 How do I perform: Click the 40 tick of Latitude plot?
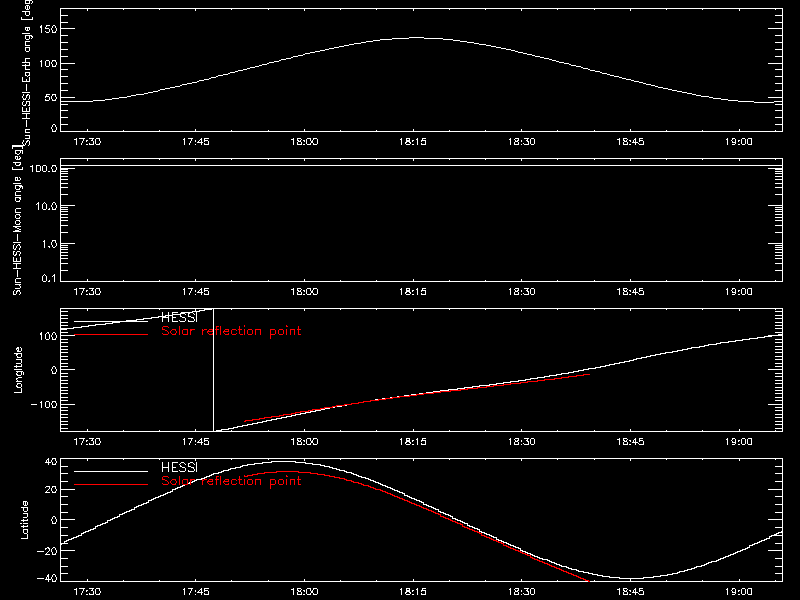coord(51,462)
